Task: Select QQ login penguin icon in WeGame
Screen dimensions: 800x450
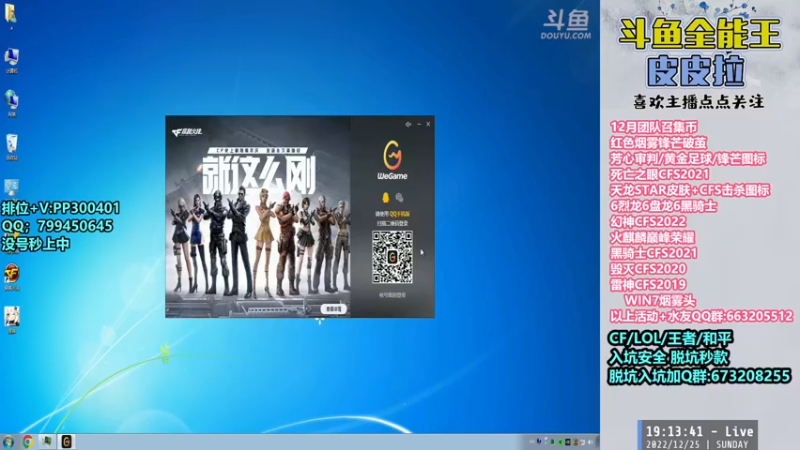Action: click(x=386, y=197)
